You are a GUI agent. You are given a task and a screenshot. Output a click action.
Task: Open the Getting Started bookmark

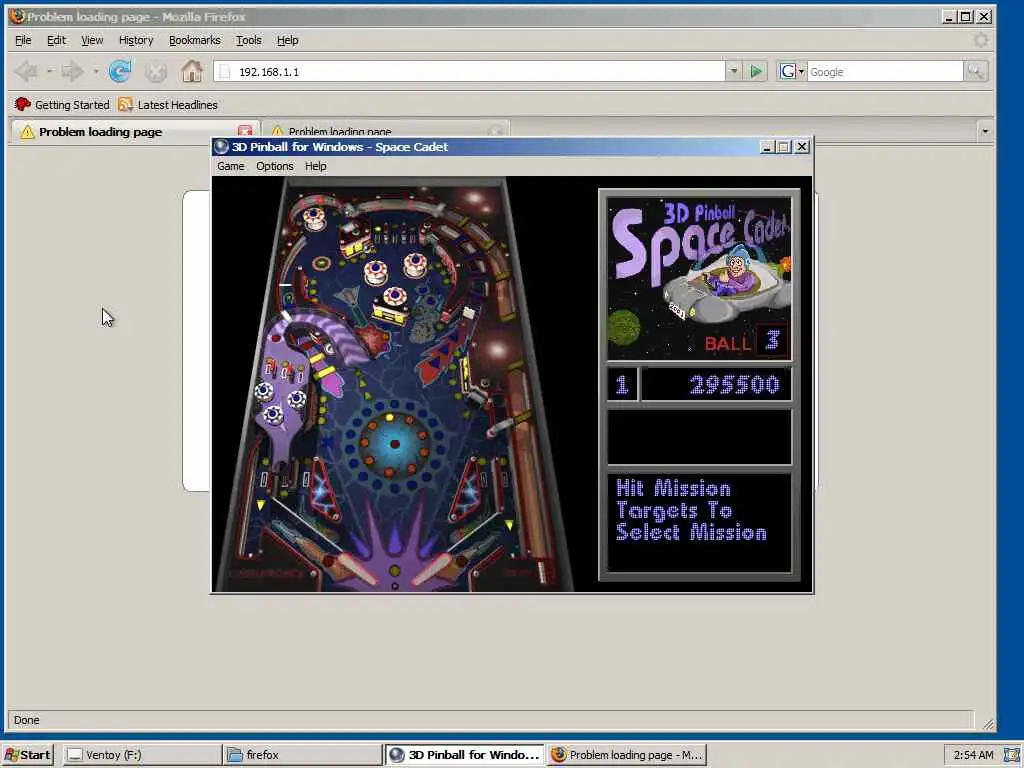[x=62, y=104]
